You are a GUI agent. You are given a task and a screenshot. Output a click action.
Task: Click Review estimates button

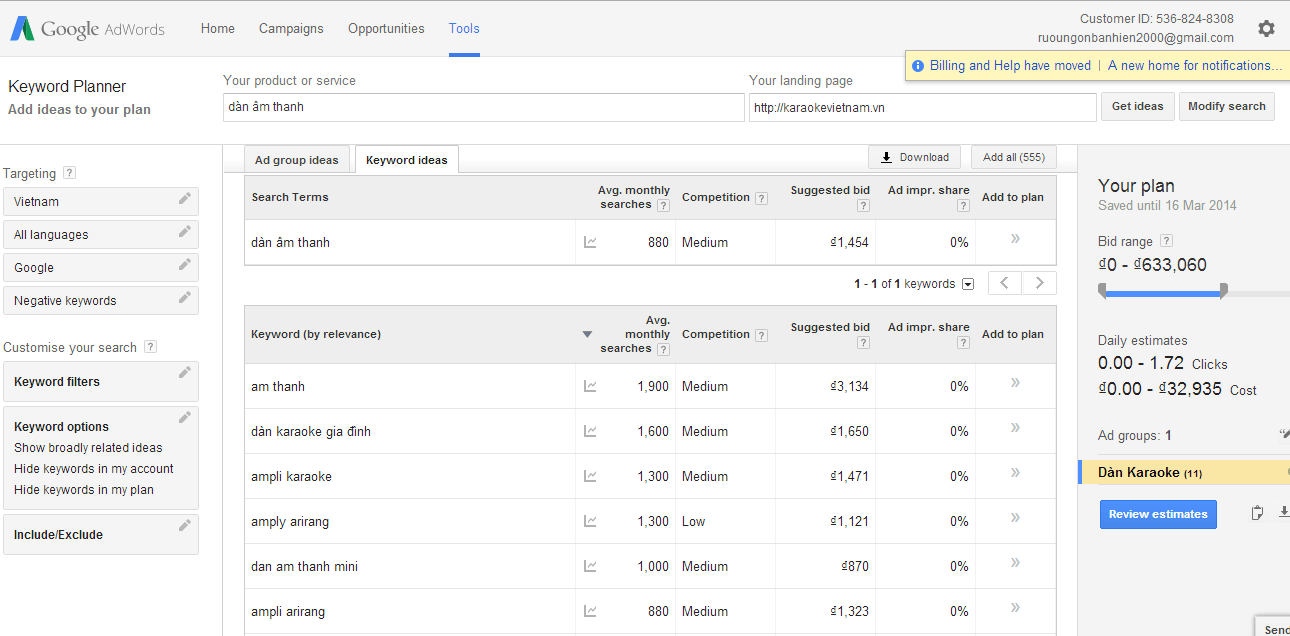(1158, 514)
